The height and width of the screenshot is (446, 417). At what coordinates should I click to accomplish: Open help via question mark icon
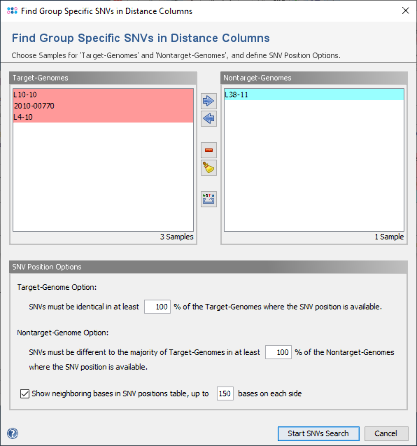click(13, 433)
